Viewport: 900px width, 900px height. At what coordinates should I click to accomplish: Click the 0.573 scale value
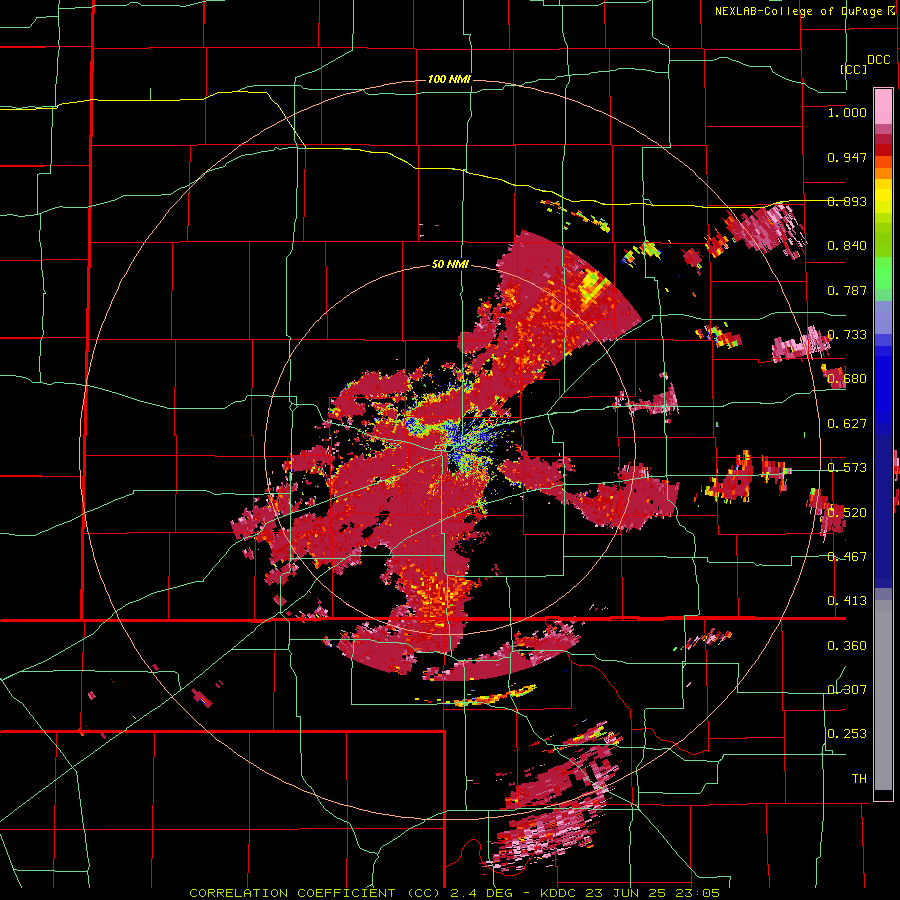coord(847,468)
